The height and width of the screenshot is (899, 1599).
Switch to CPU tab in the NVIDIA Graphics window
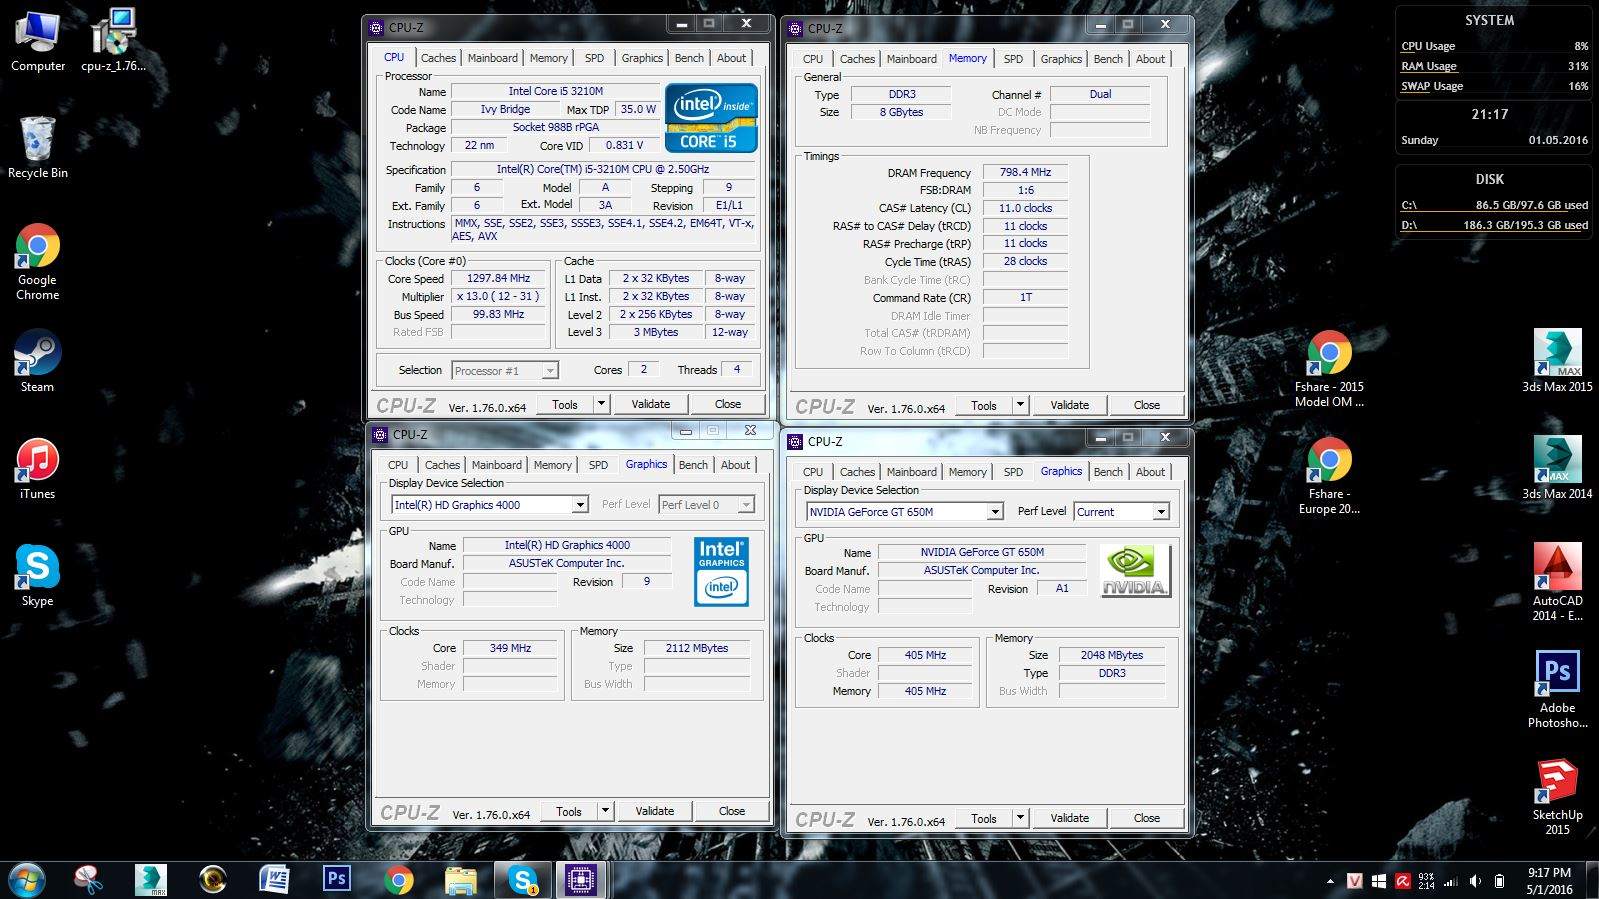coord(813,472)
